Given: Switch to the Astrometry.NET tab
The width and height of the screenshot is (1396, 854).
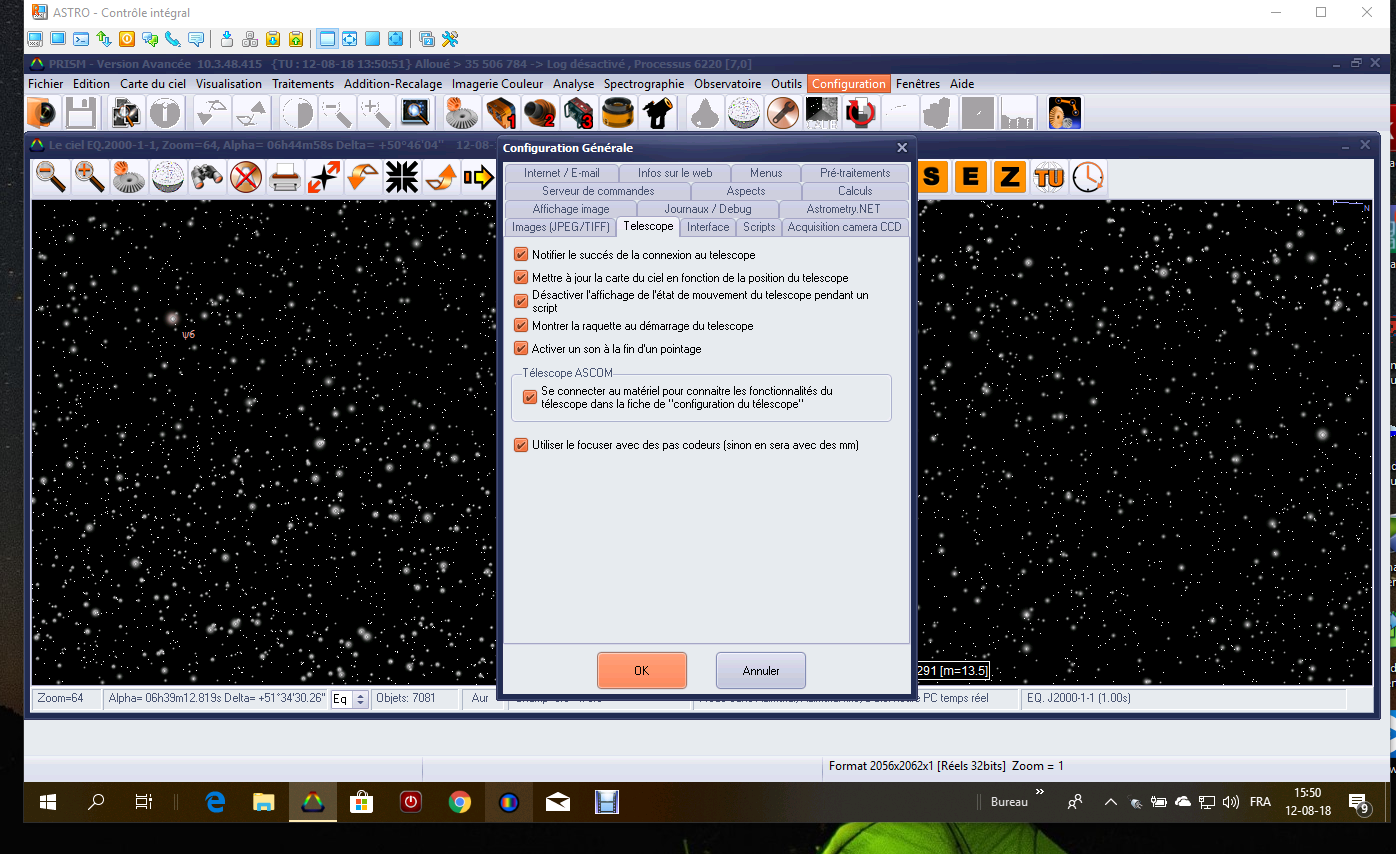Looking at the screenshot, I should 844,209.
